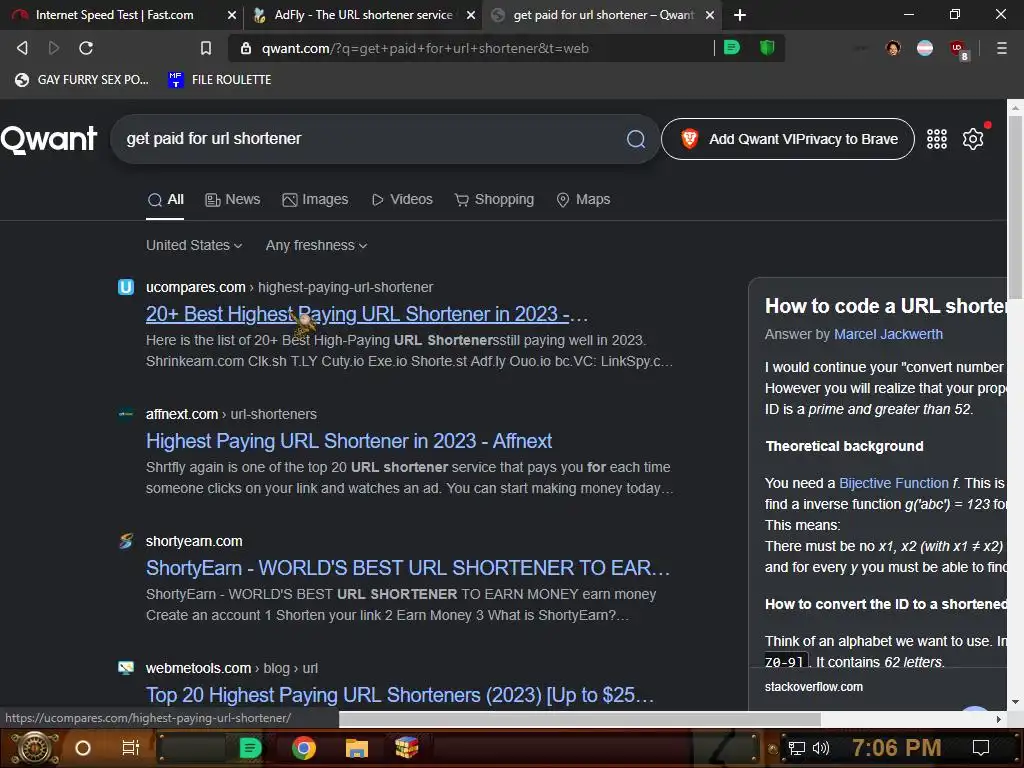Click the shortyearn favicon icon

[x=126, y=541]
